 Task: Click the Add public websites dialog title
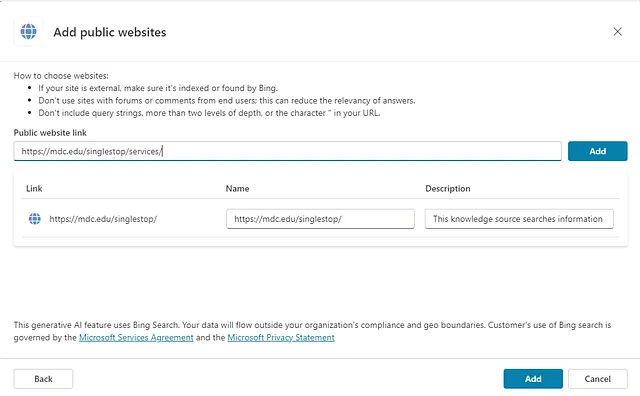(x=110, y=32)
